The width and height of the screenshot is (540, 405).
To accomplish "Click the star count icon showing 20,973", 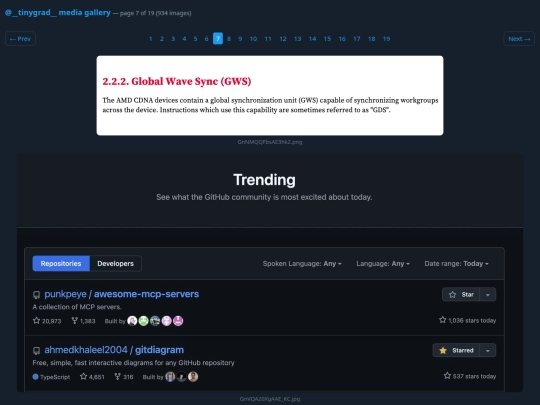I will click(x=37, y=321).
